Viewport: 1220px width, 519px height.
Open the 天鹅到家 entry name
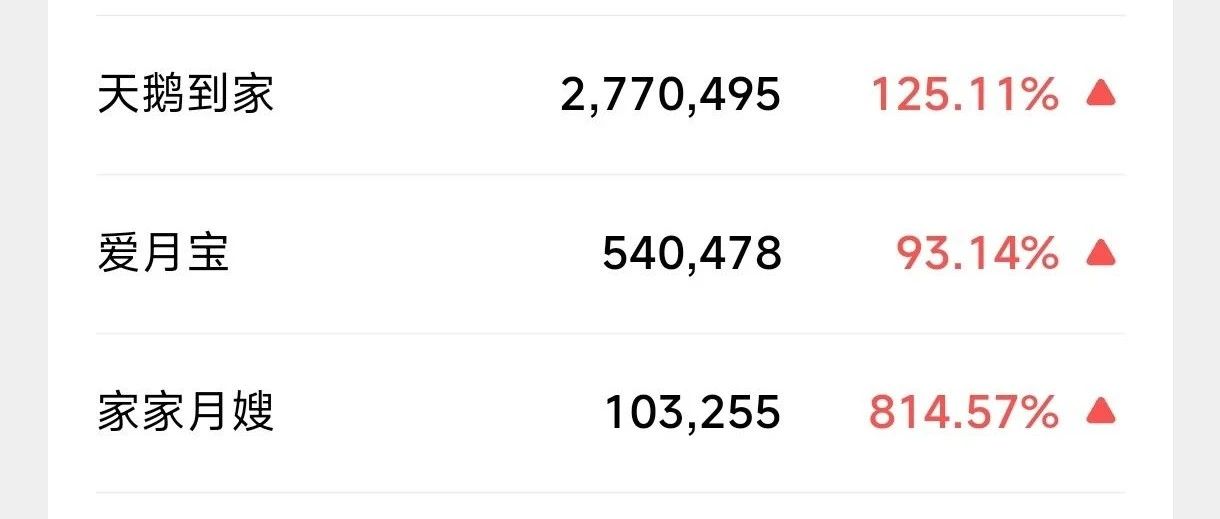click(186, 95)
